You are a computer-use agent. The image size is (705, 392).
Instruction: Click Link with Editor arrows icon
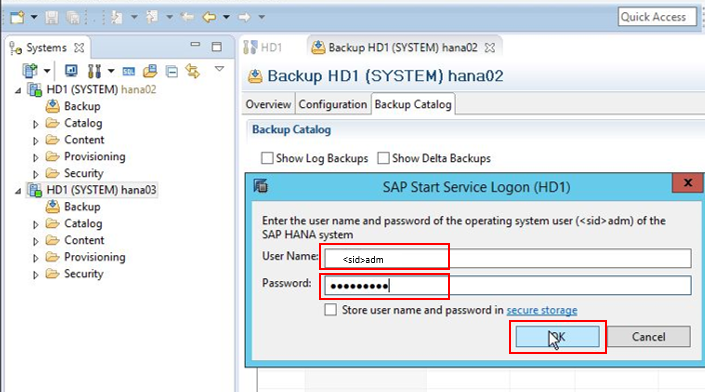(193, 71)
